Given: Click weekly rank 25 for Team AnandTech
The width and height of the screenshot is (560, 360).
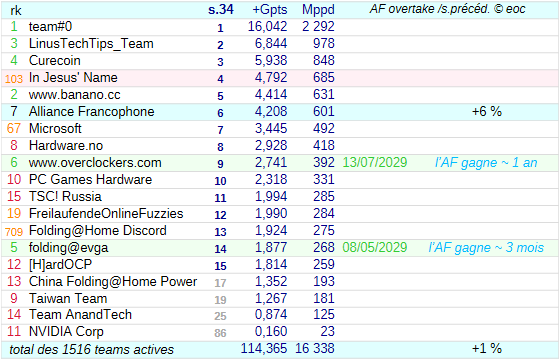Looking at the screenshot, I should click(x=220, y=316).
